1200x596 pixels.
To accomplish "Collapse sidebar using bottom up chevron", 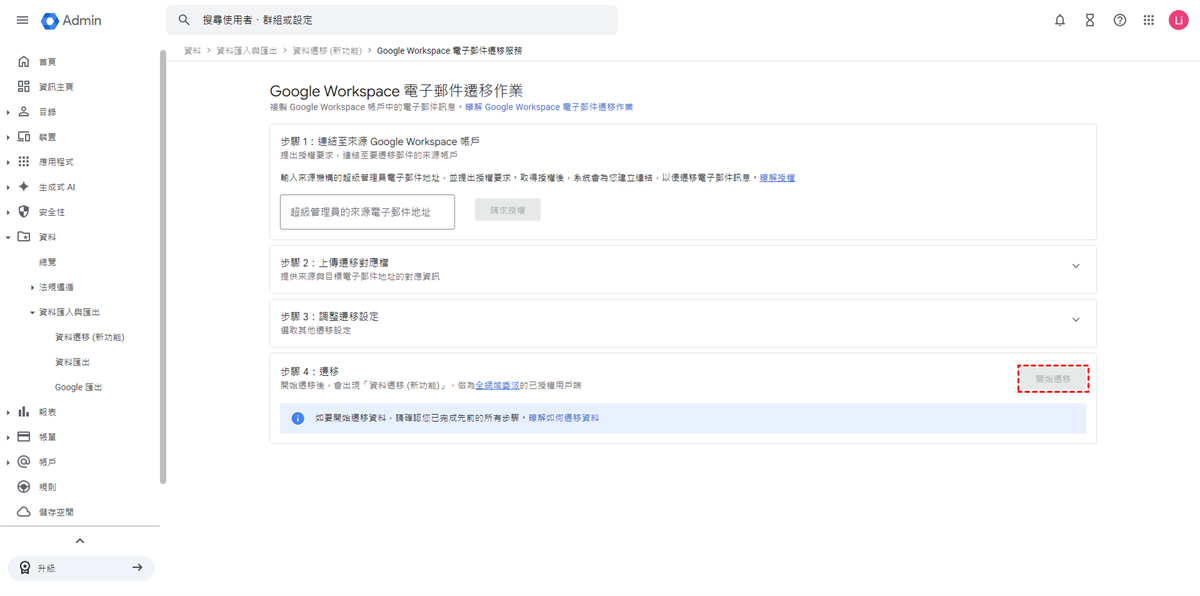I will click(x=80, y=541).
